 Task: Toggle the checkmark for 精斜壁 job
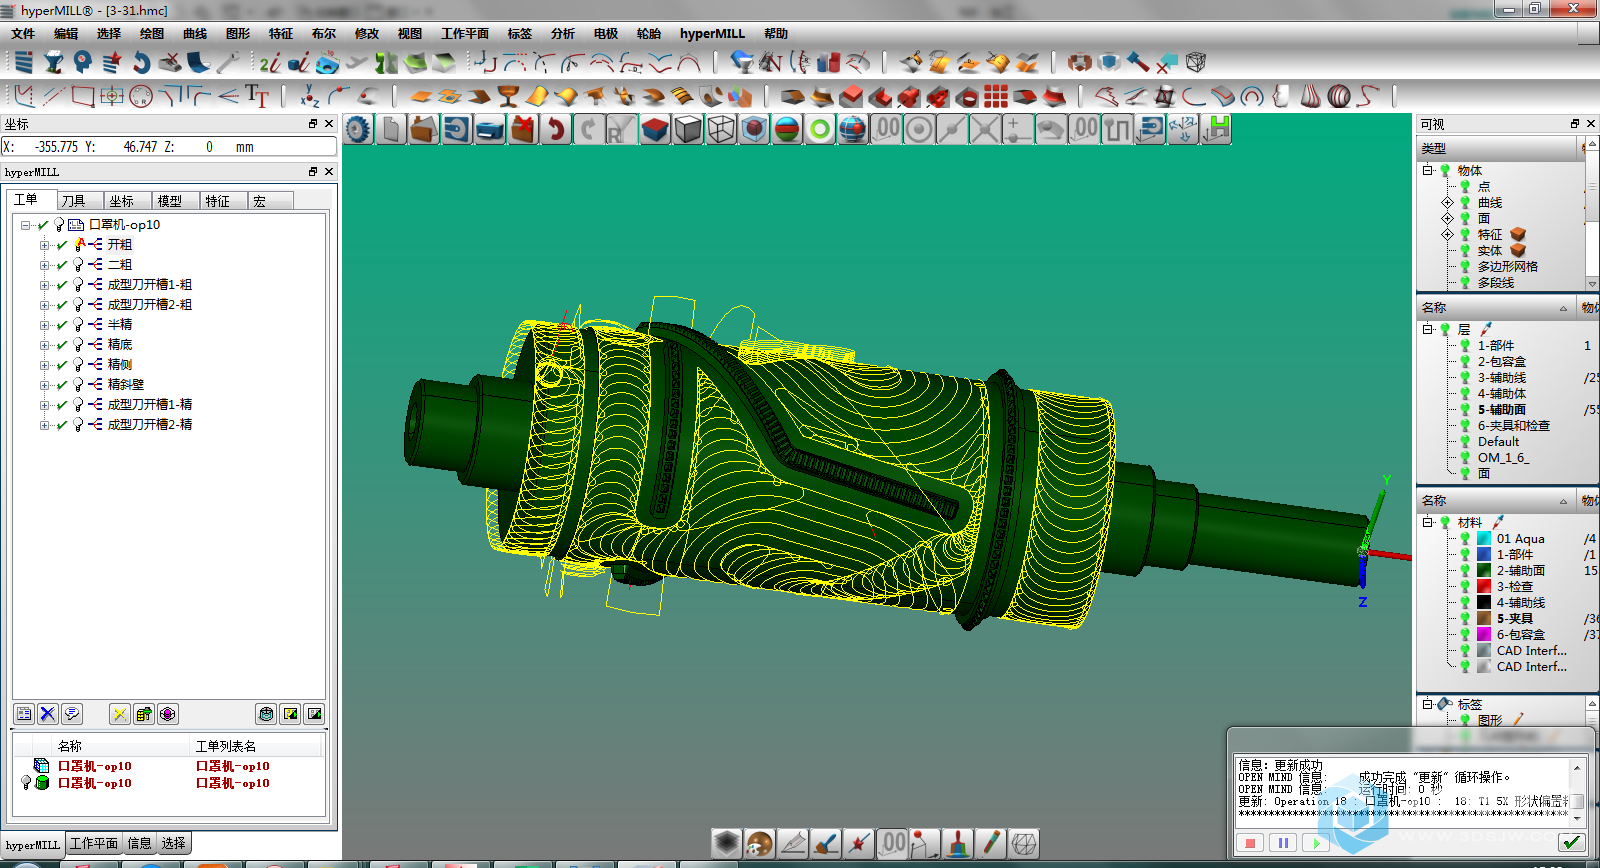tap(62, 384)
